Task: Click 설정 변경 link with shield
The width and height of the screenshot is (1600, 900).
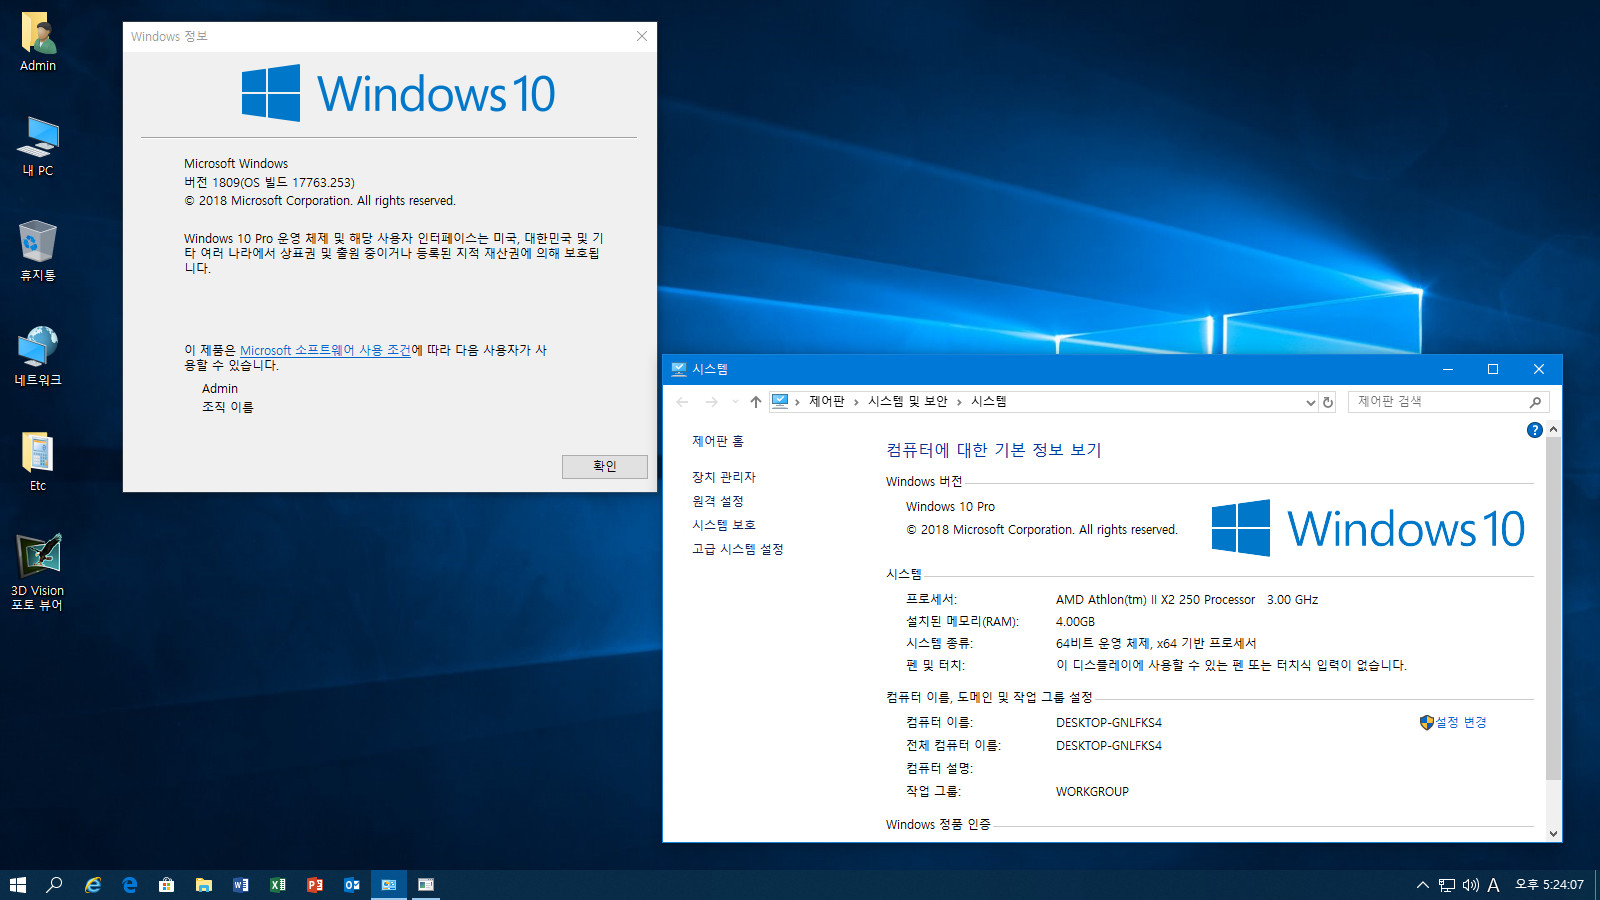Action: tap(1453, 722)
